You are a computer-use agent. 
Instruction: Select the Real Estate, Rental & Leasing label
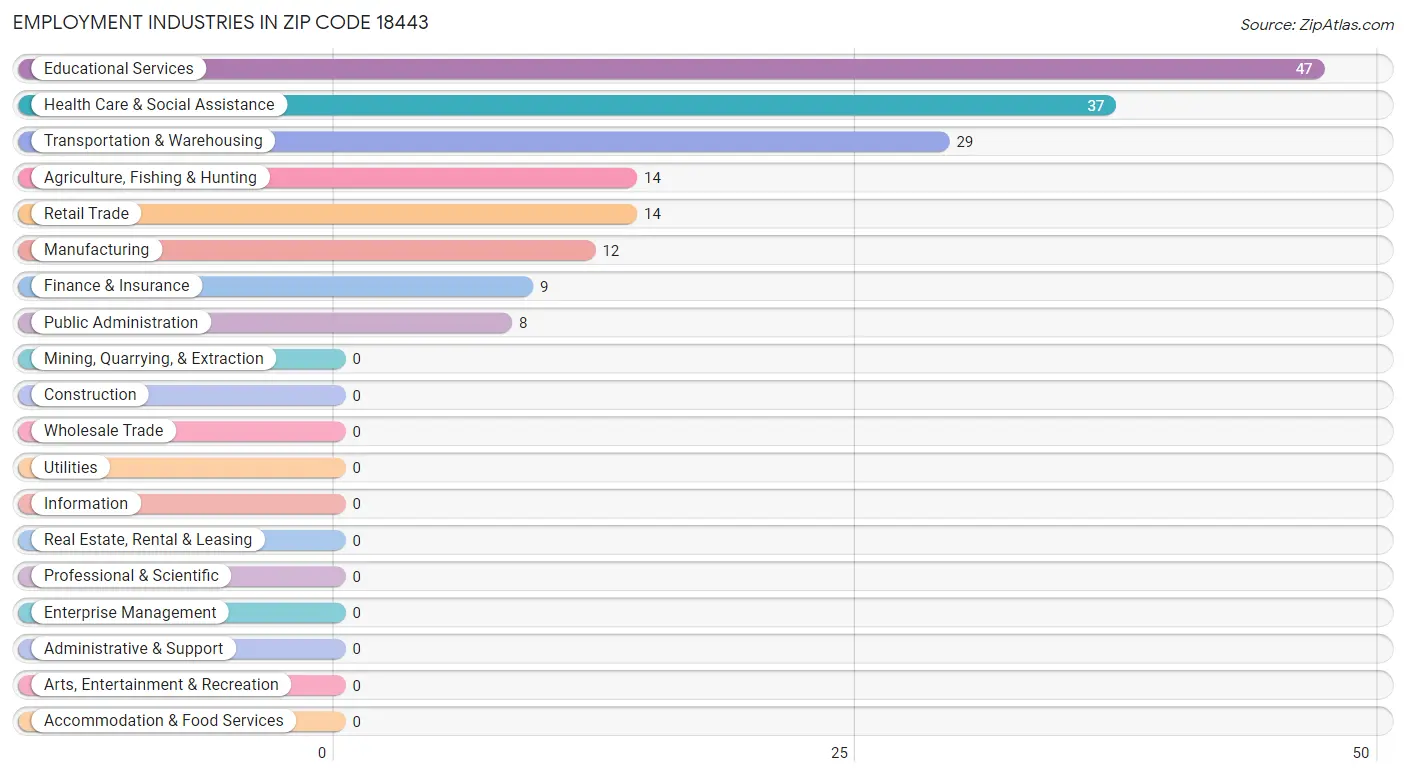(x=148, y=540)
